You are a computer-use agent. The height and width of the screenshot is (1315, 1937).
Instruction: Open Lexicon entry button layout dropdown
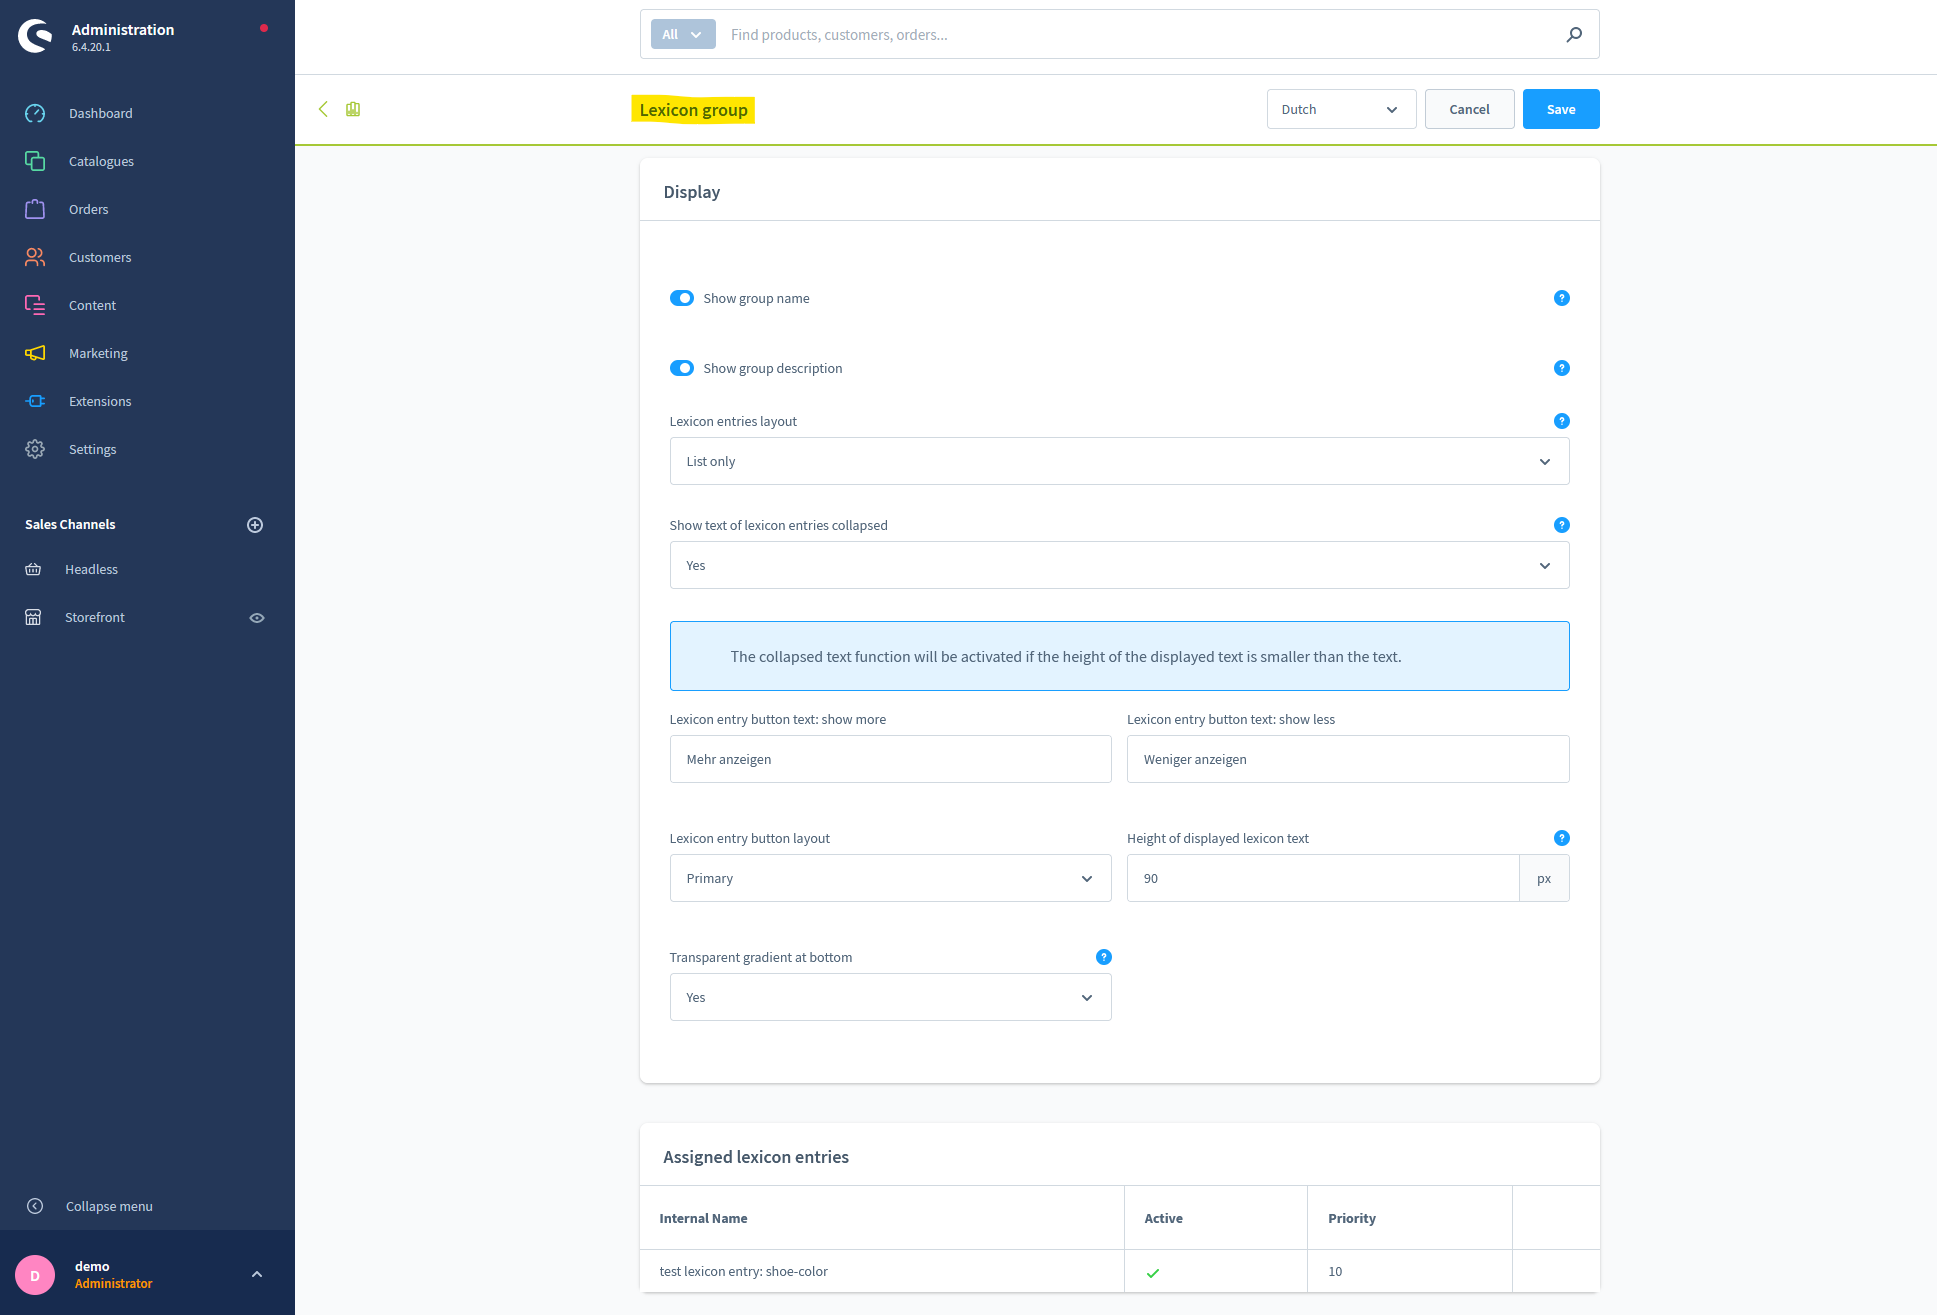coord(890,878)
